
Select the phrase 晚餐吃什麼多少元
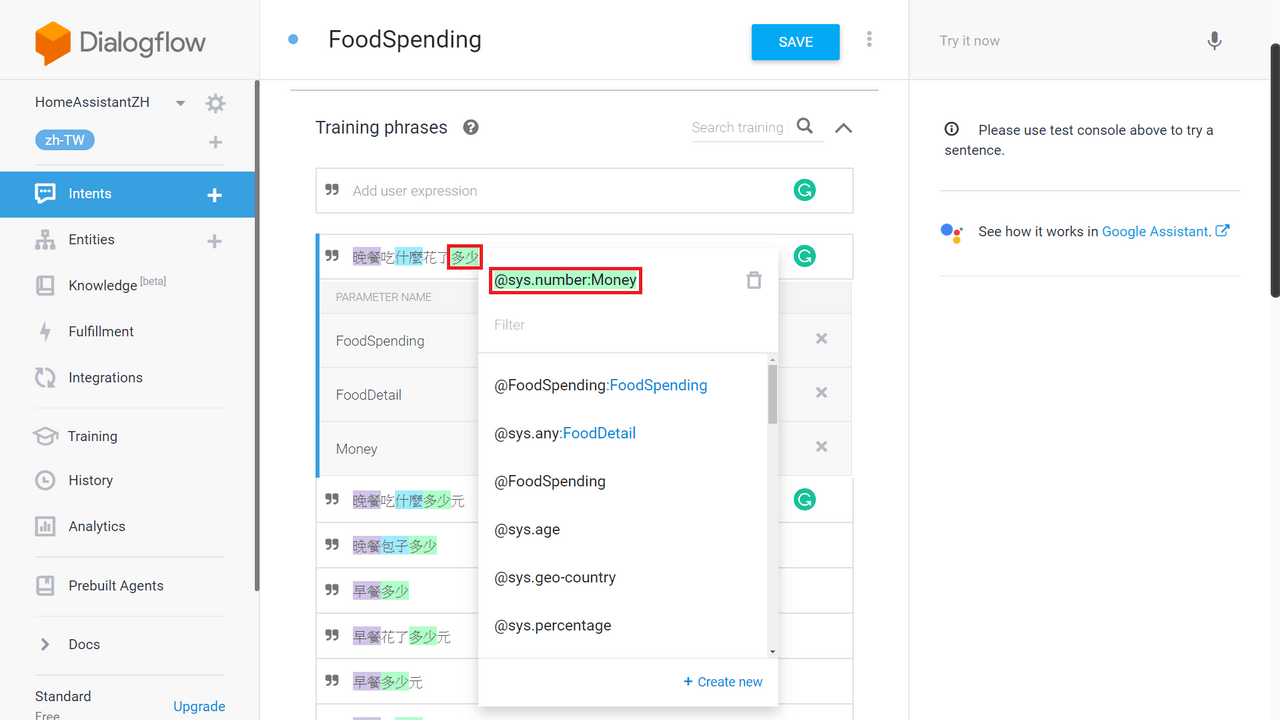tap(408, 500)
